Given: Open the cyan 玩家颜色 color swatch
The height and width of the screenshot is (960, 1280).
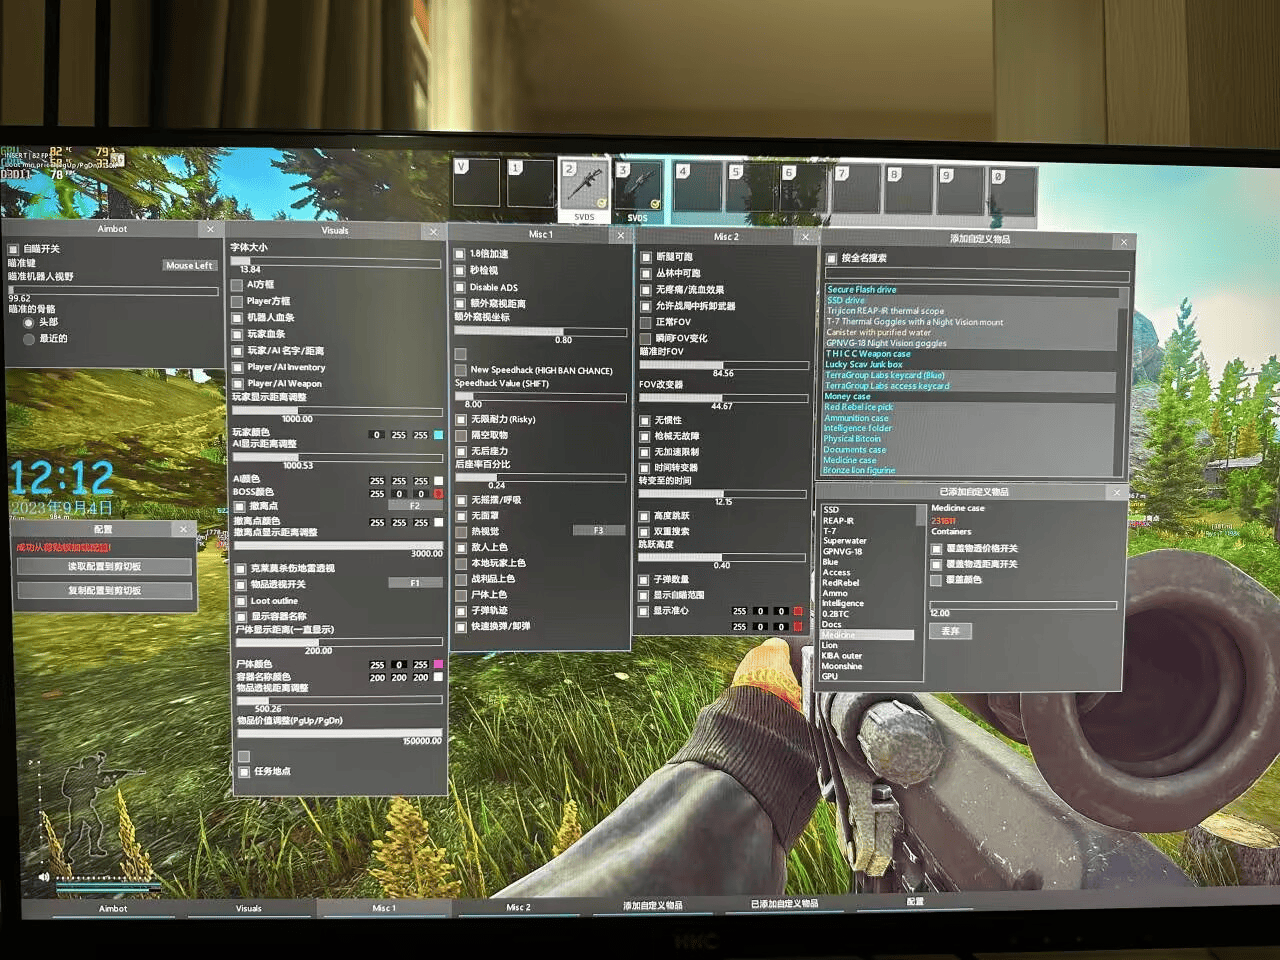Looking at the screenshot, I should click(x=438, y=435).
